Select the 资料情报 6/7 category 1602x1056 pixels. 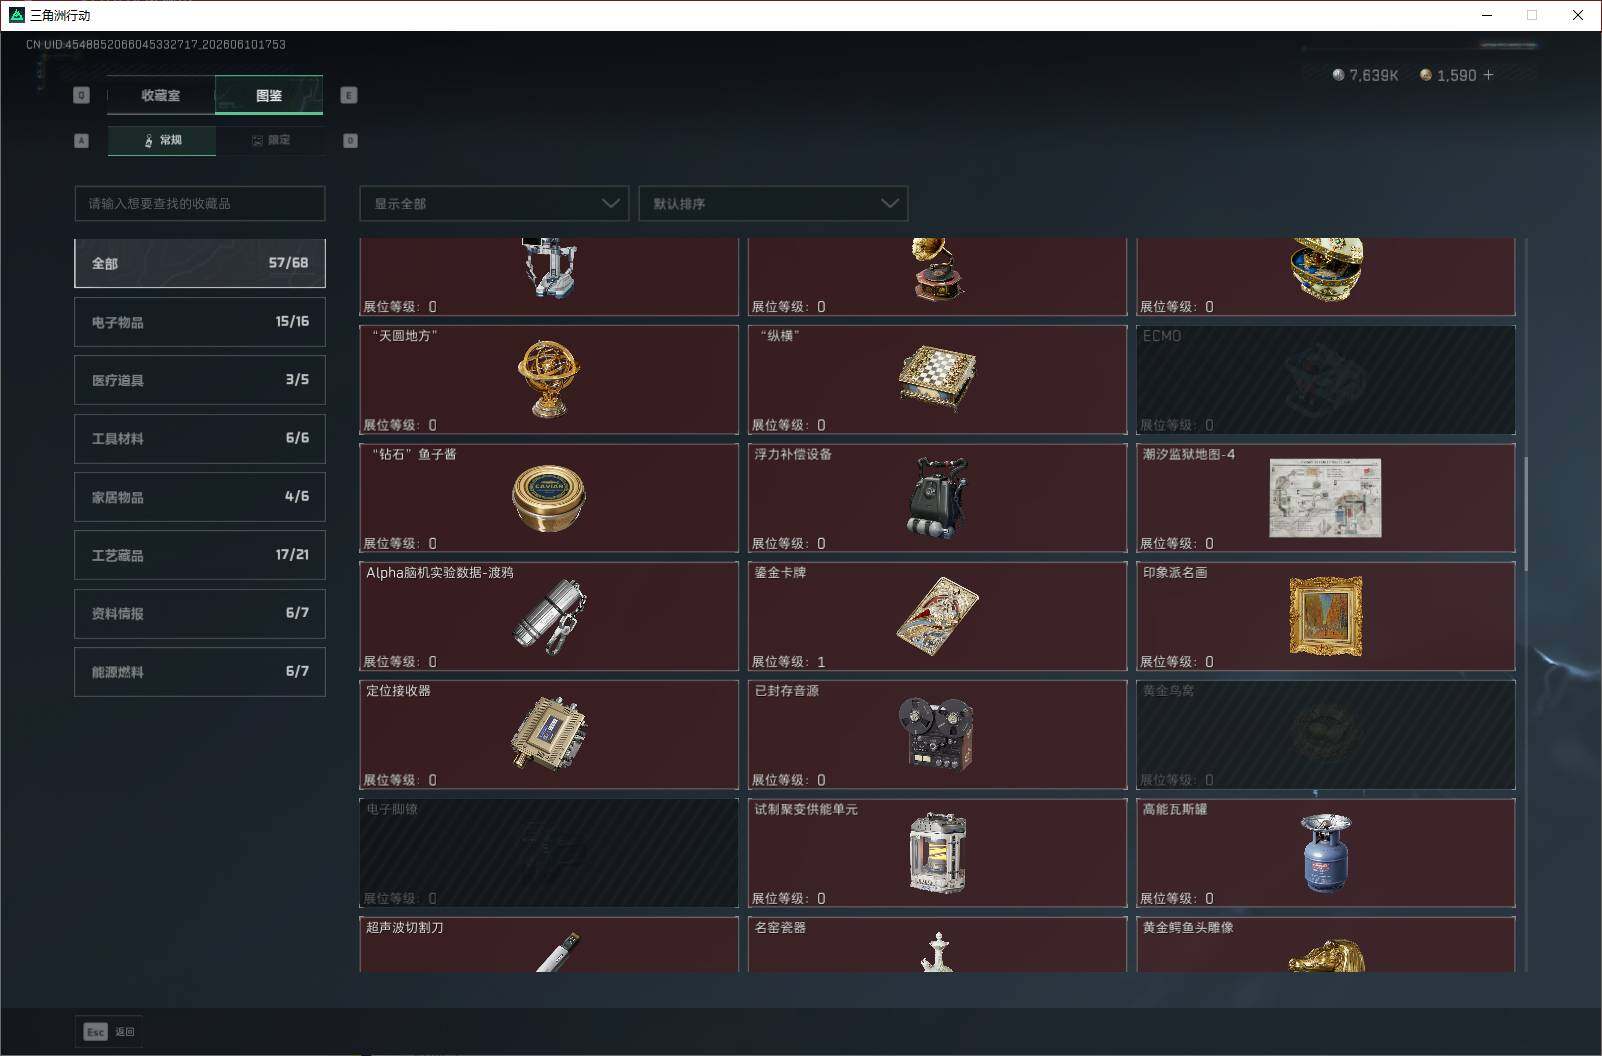pos(200,613)
